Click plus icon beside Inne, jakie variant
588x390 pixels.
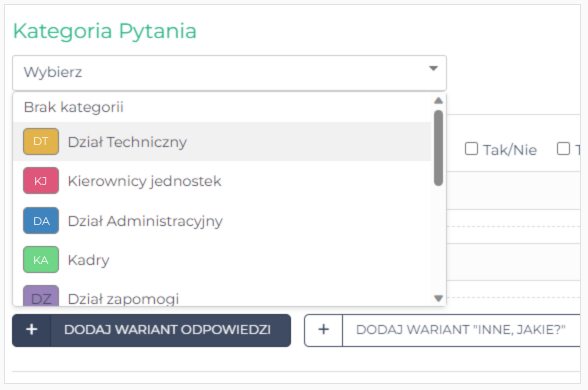pos(323,330)
